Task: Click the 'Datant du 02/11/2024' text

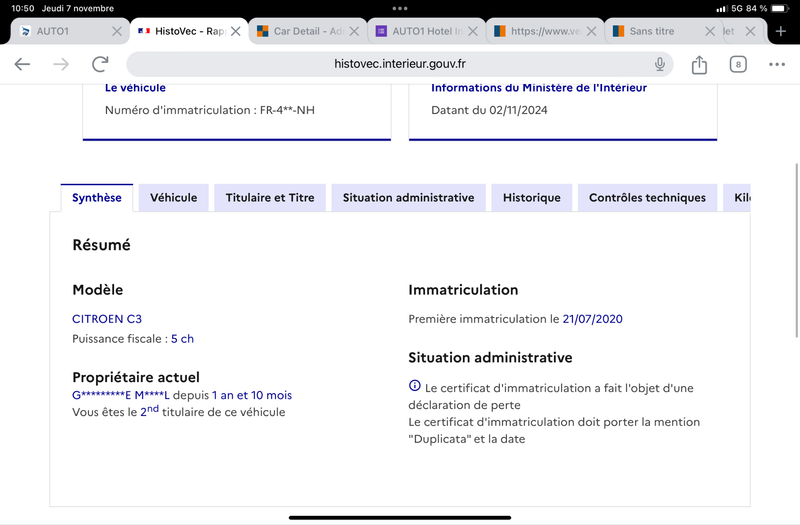Action: (489, 110)
